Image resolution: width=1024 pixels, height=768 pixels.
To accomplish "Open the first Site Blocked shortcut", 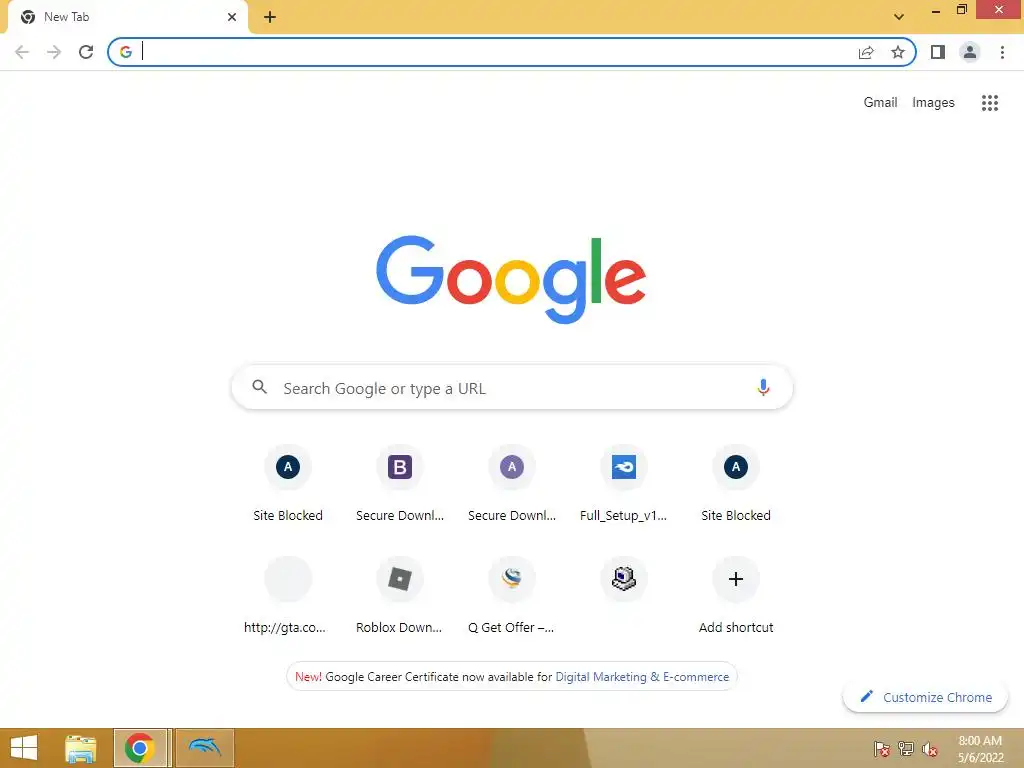I will pos(288,484).
